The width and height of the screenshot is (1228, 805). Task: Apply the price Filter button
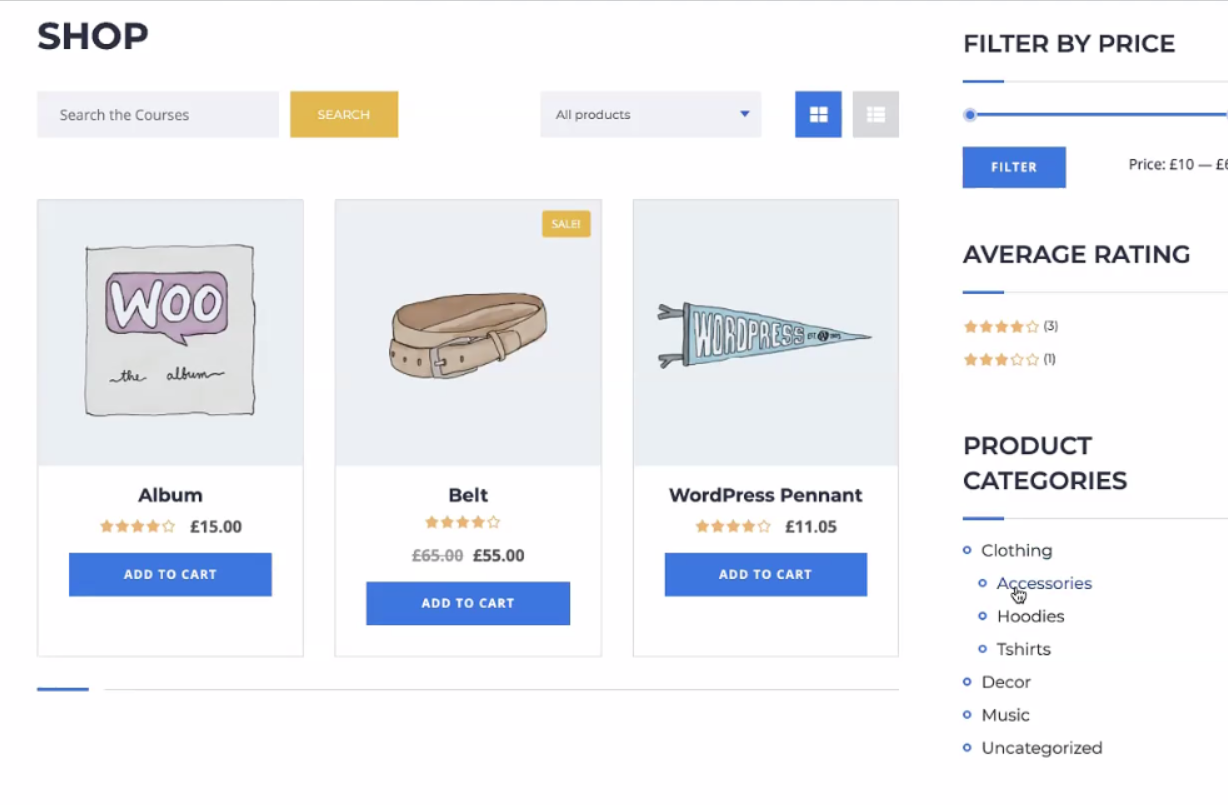pyautogui.click(x=1014, y=167)
